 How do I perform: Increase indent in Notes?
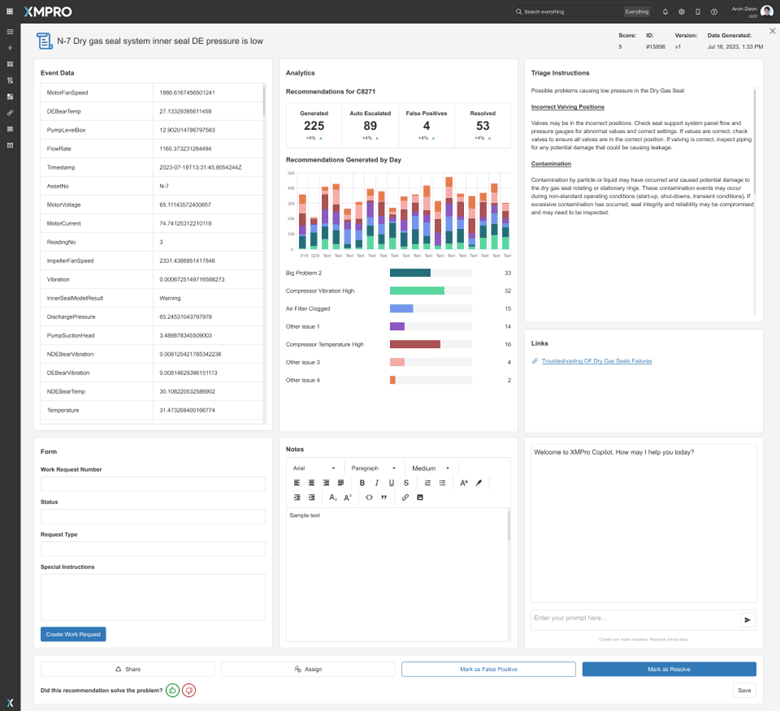[x=311, y=498]
